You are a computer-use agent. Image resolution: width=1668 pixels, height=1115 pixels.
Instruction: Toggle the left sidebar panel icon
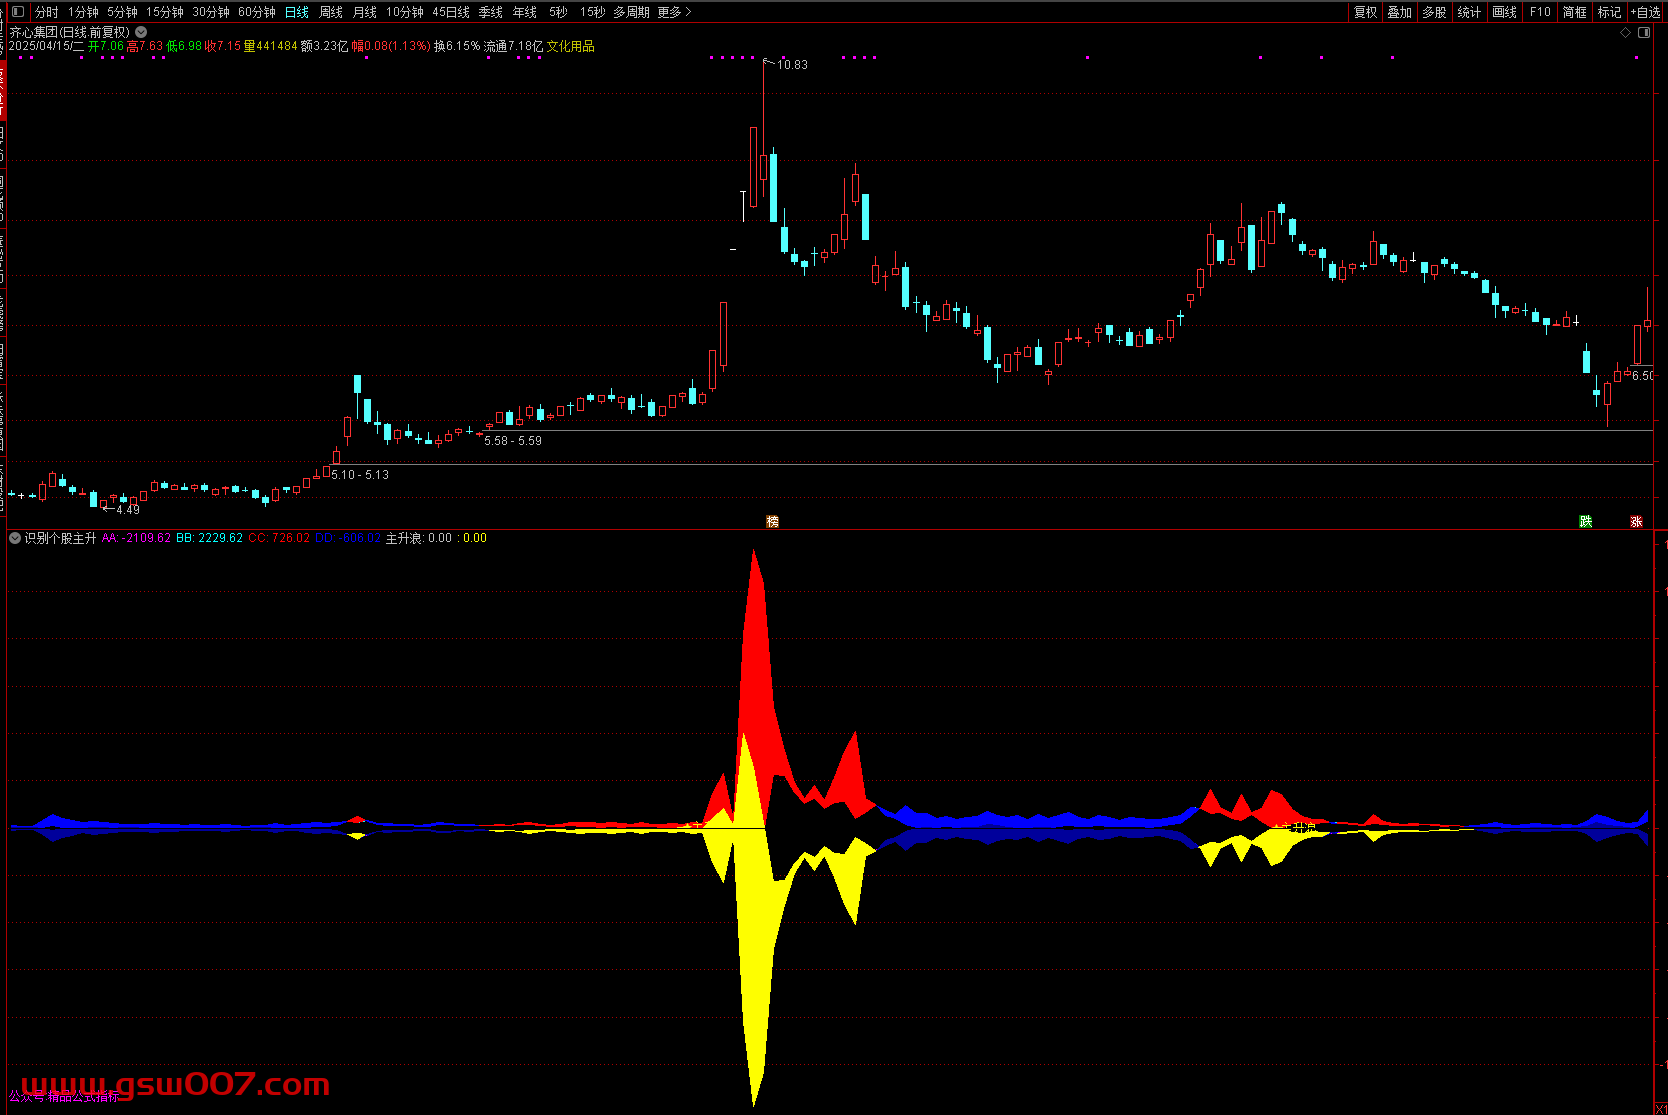coord(17,12)
